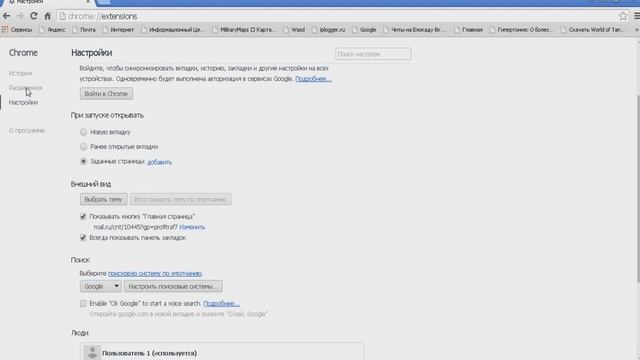The width and height of the screenshot is (640, 360).
Task: Click Изменить link for home page URL
Action: point(192,227)
